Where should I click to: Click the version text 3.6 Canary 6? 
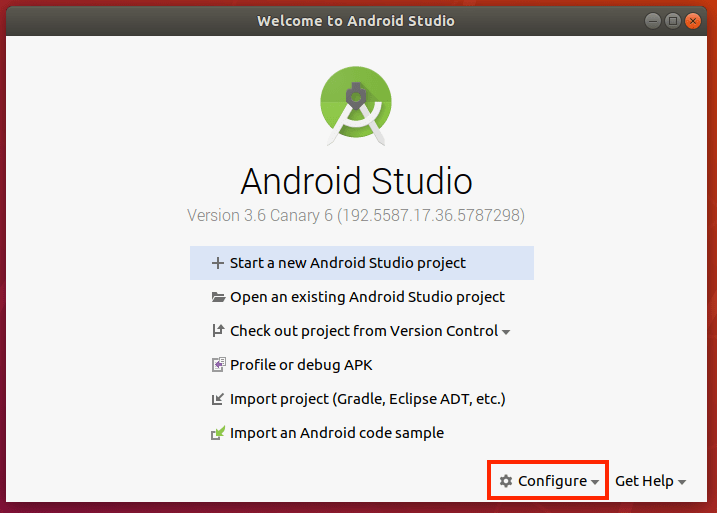tap(356, 215)
